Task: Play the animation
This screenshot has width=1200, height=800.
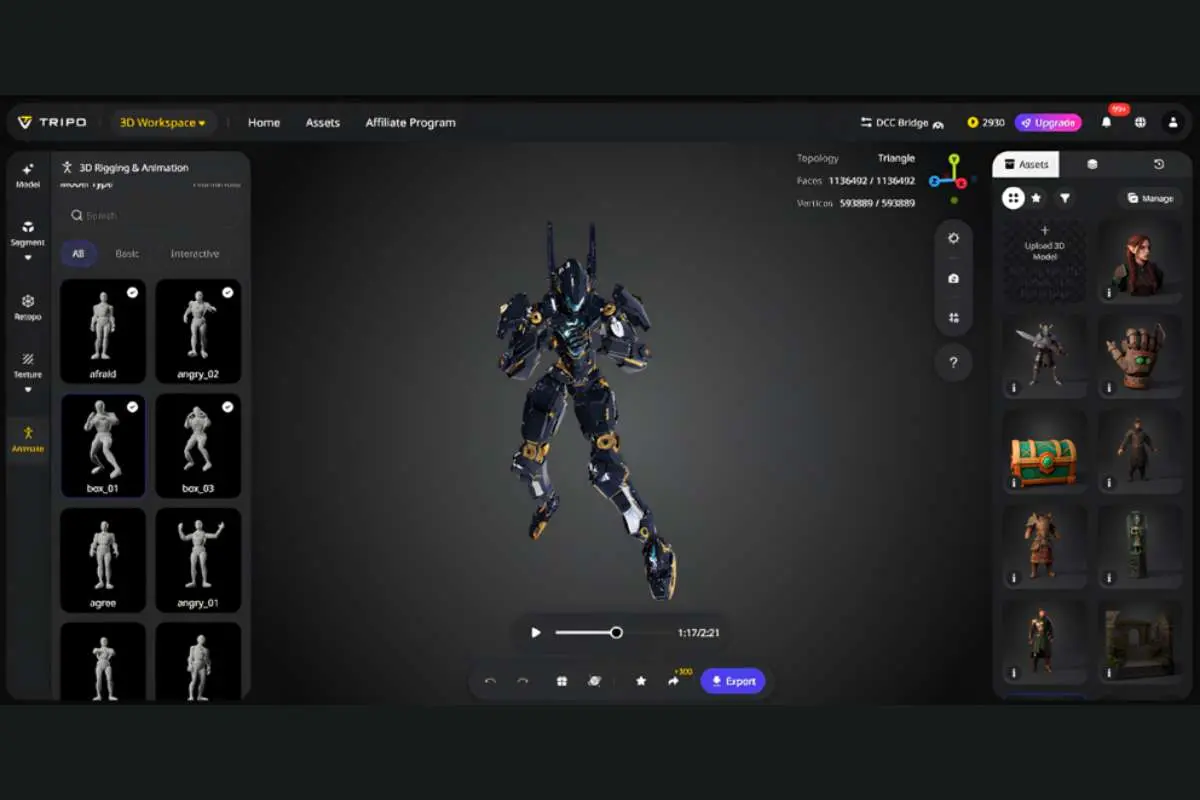Action: [x=536, y=632]
